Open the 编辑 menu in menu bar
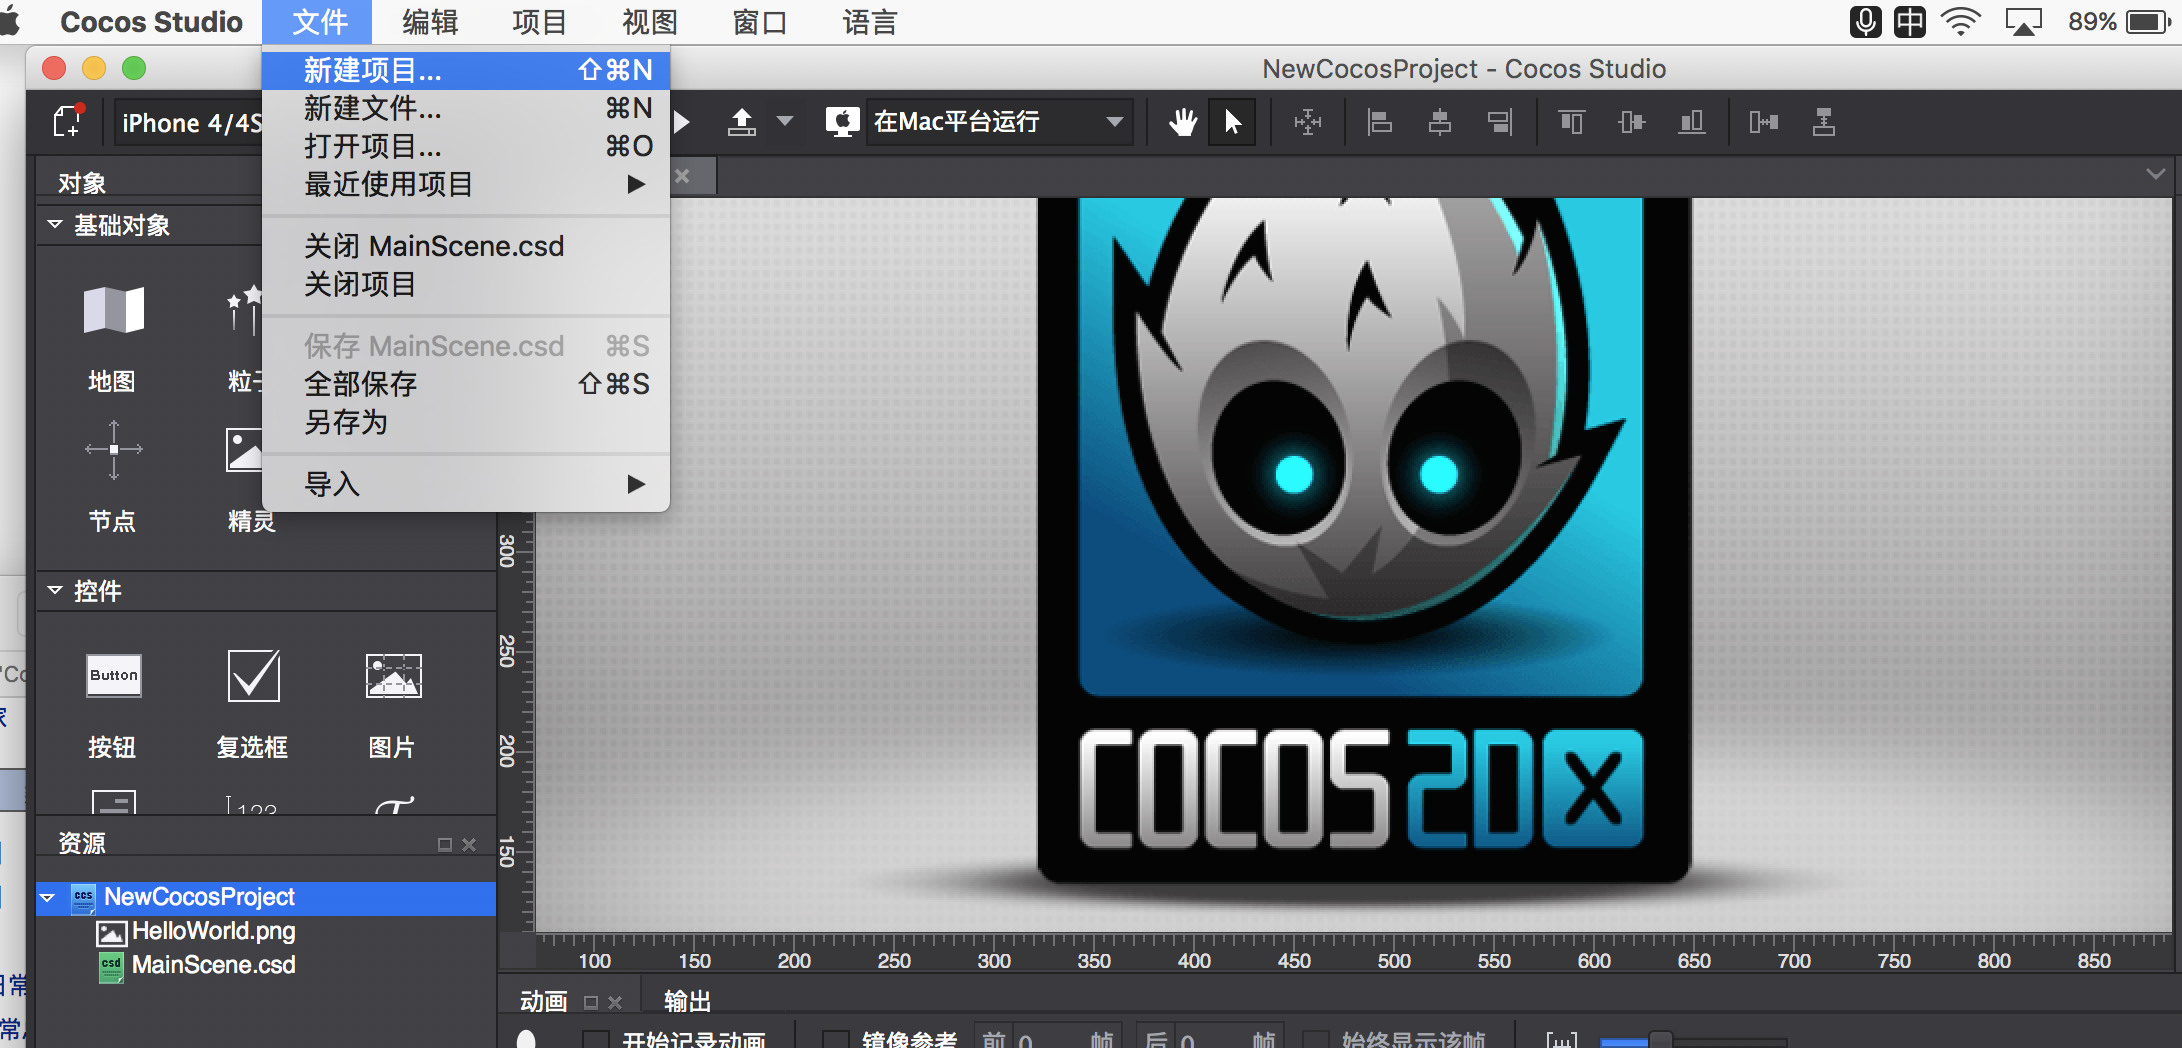2182x1048 pixels. pyautogui.click(x=430, y=22)
